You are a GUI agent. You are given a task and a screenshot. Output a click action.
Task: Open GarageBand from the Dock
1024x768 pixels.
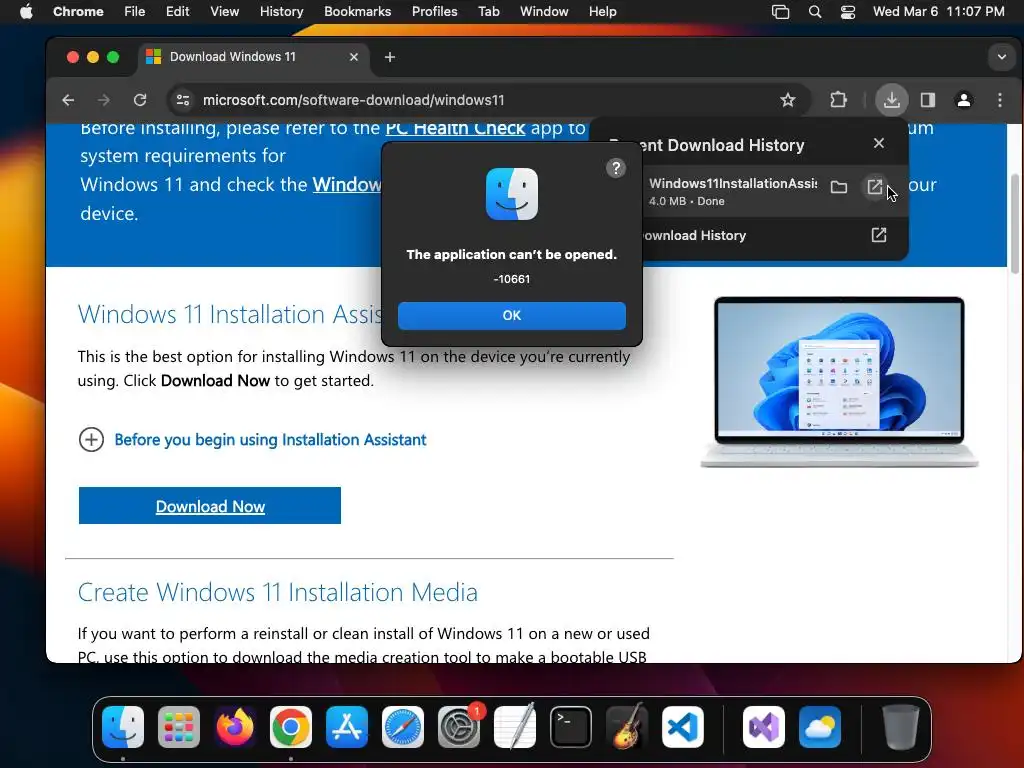pyautogui.click(x=626, y=727)
